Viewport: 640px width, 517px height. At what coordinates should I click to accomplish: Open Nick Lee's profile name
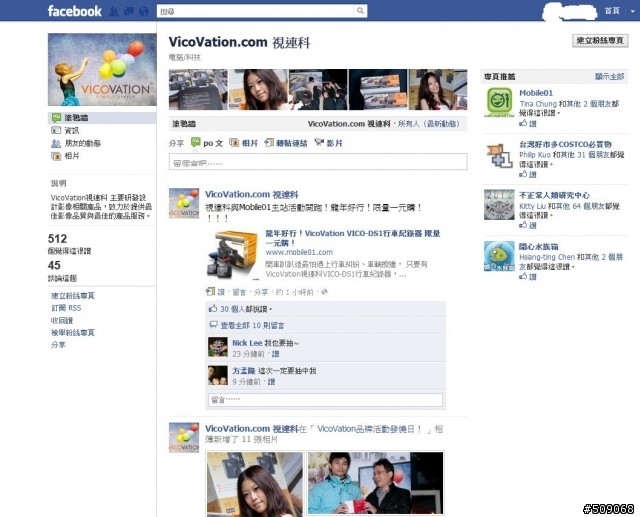[247, 343]
